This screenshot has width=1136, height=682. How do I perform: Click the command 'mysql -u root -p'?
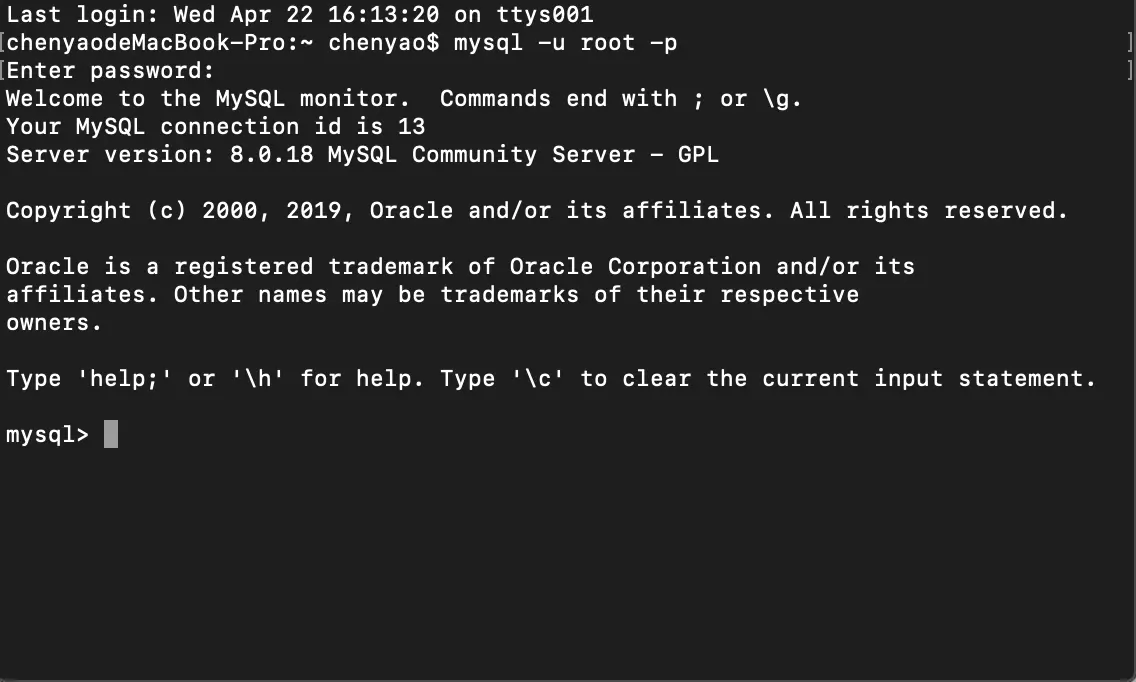click(x=566, y=43)
